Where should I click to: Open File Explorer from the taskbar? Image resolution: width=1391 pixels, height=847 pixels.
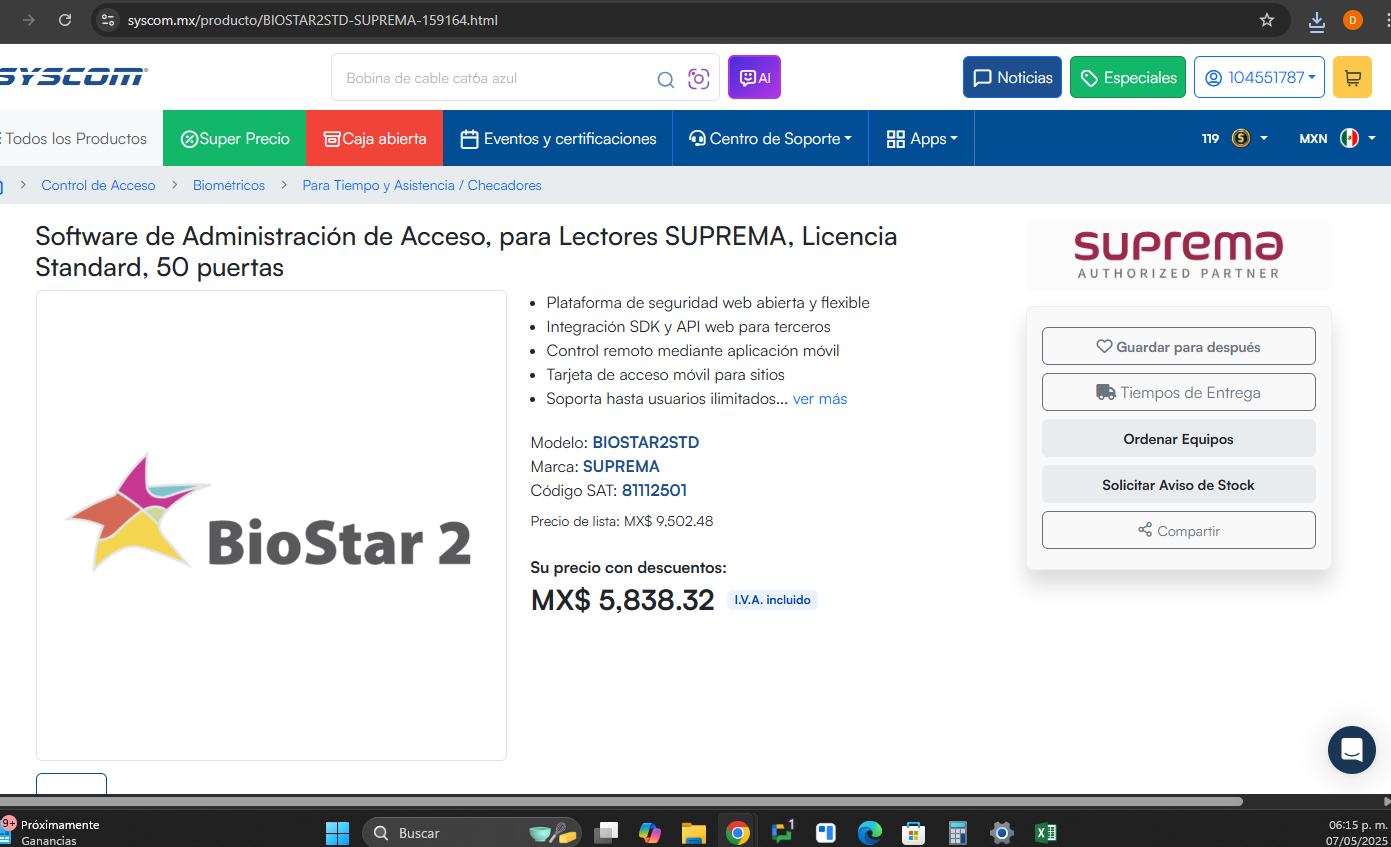click(x=693, y=832)
